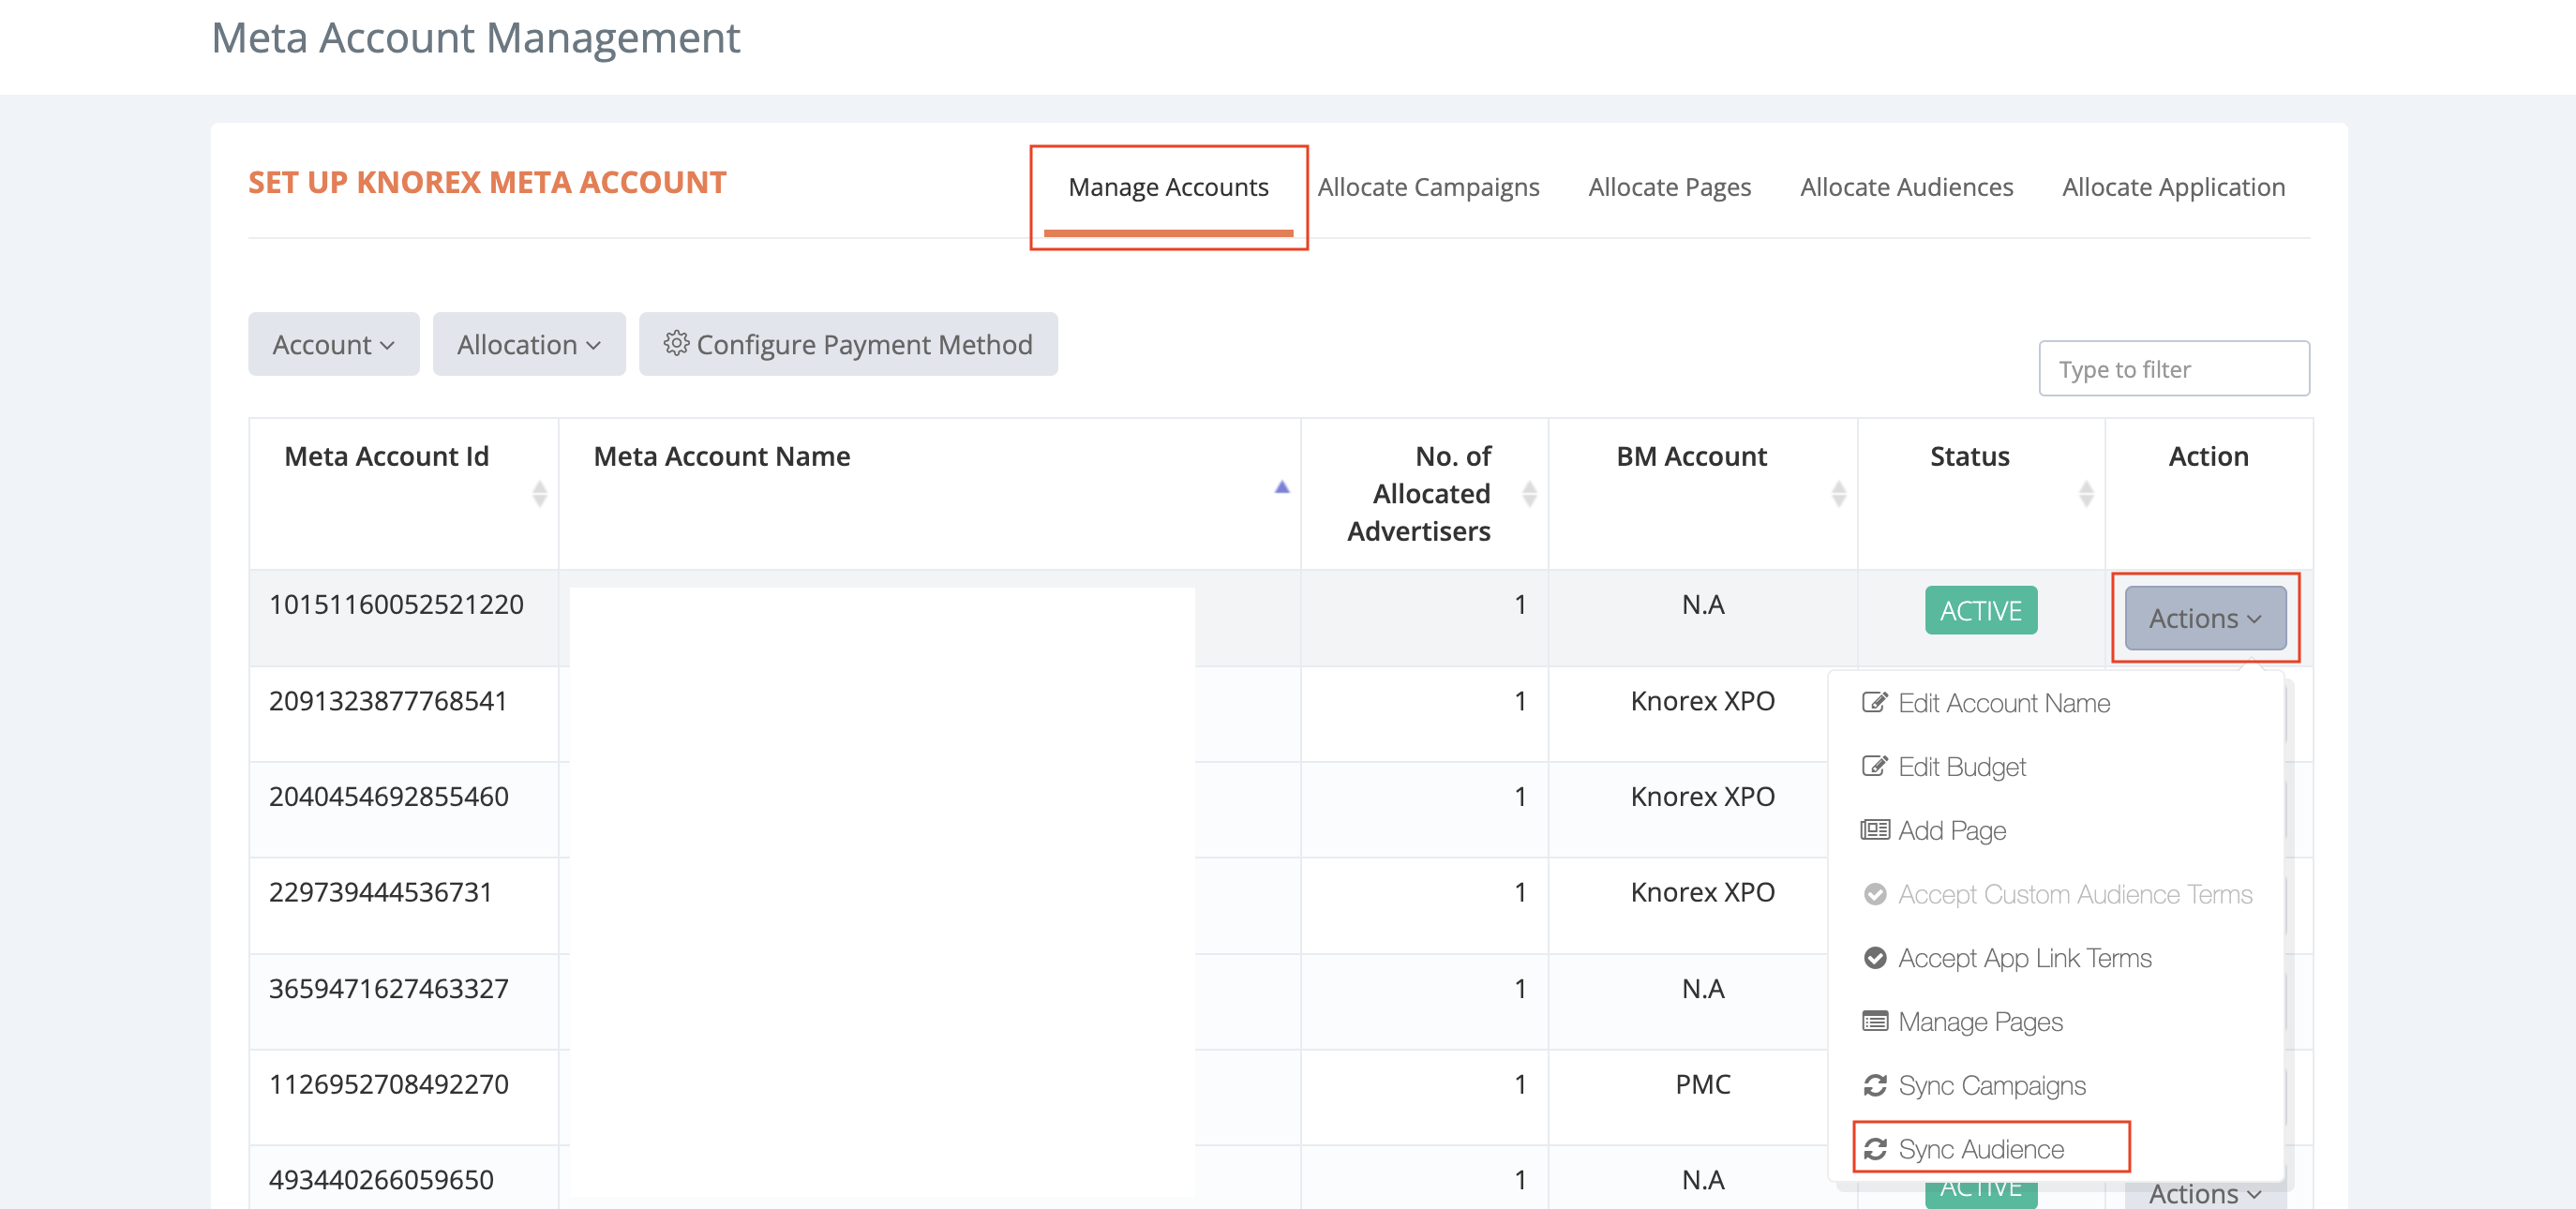This screenshot has width=2576, height=1209.
Task: Go to Allocate Application tab
Action: coord(2173,187)
